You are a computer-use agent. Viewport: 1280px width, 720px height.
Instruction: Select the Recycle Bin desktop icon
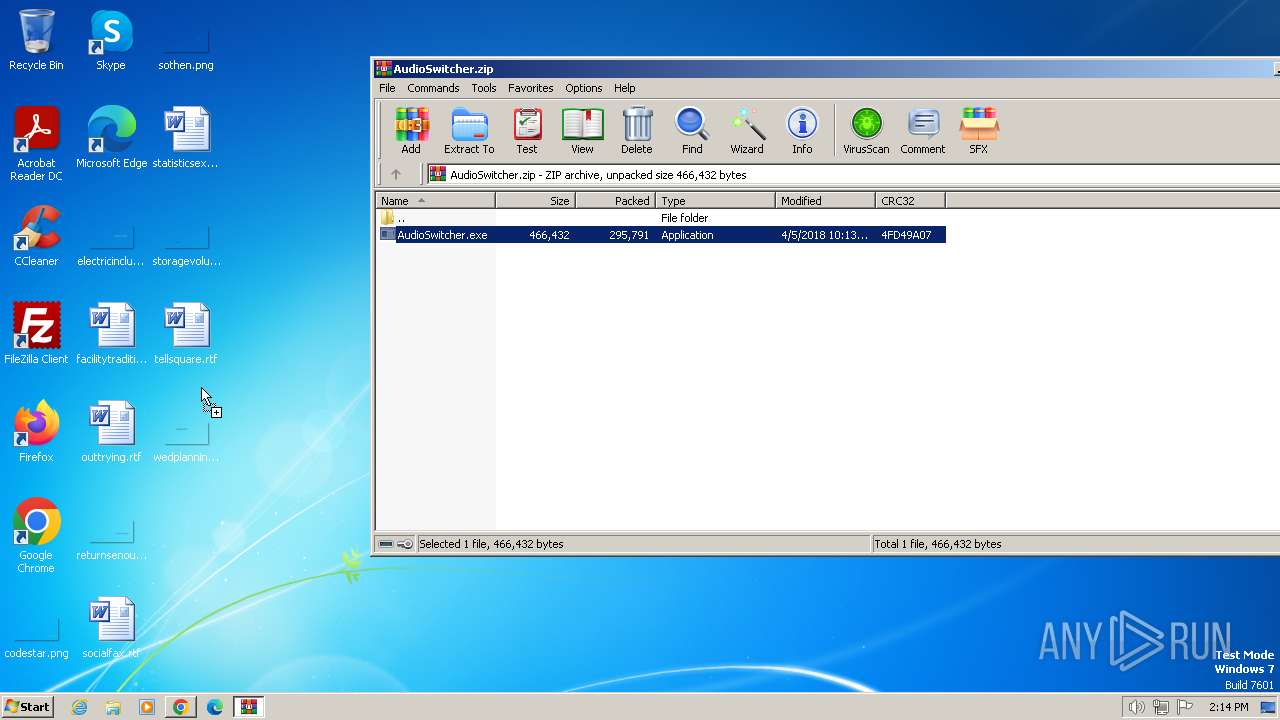click(36, 40)
